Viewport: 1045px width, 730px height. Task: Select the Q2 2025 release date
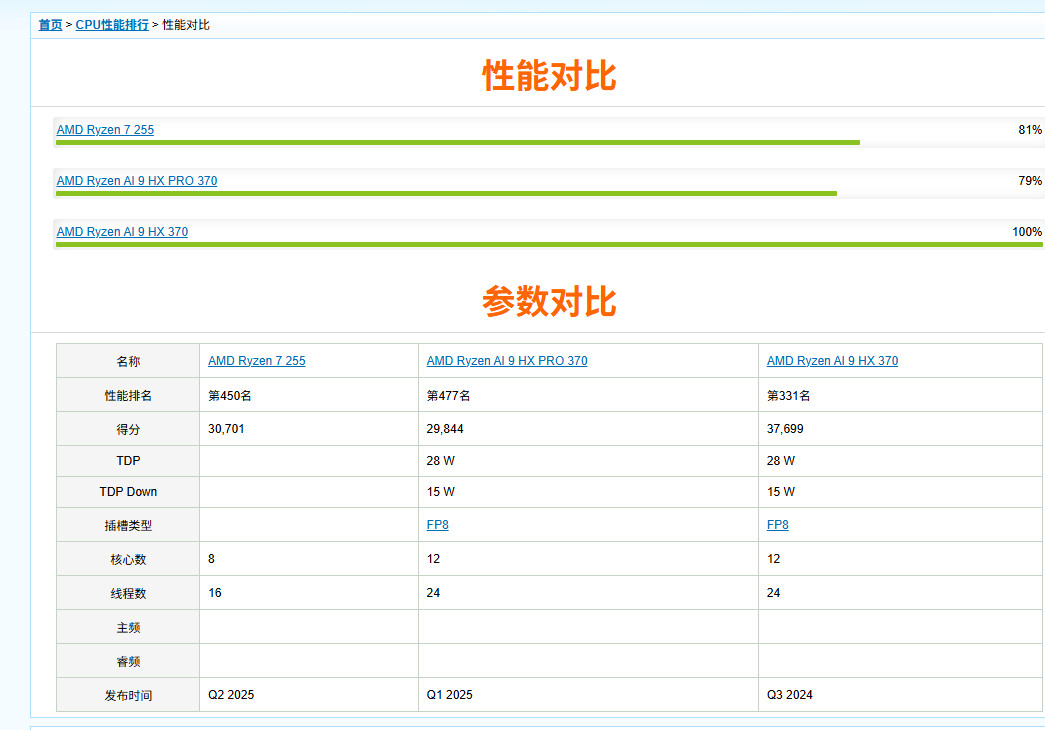[x=231, y=695]
